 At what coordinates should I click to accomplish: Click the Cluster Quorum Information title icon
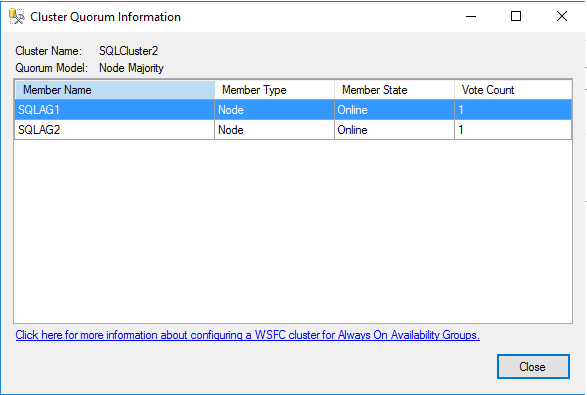[x=17, y=17]
